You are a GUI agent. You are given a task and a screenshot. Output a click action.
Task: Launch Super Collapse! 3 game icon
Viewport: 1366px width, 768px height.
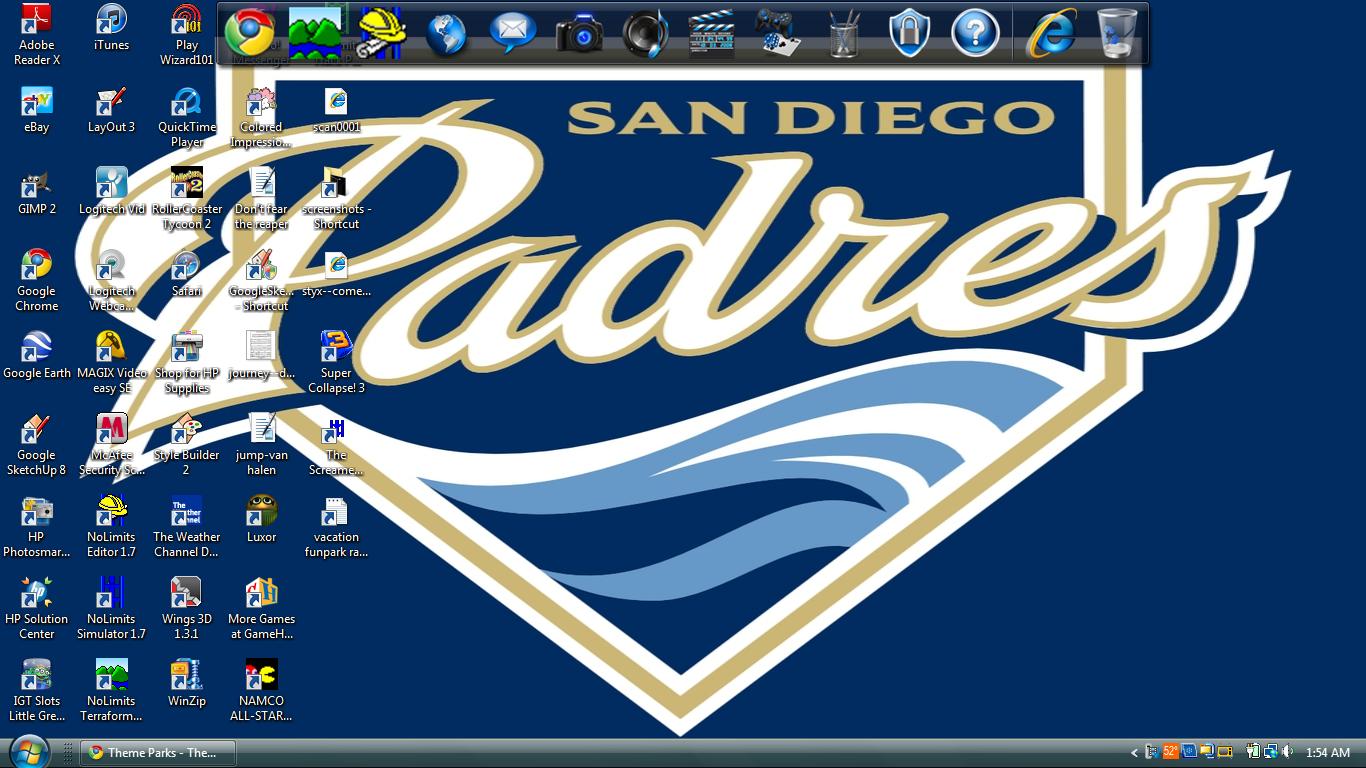[336, 363]
